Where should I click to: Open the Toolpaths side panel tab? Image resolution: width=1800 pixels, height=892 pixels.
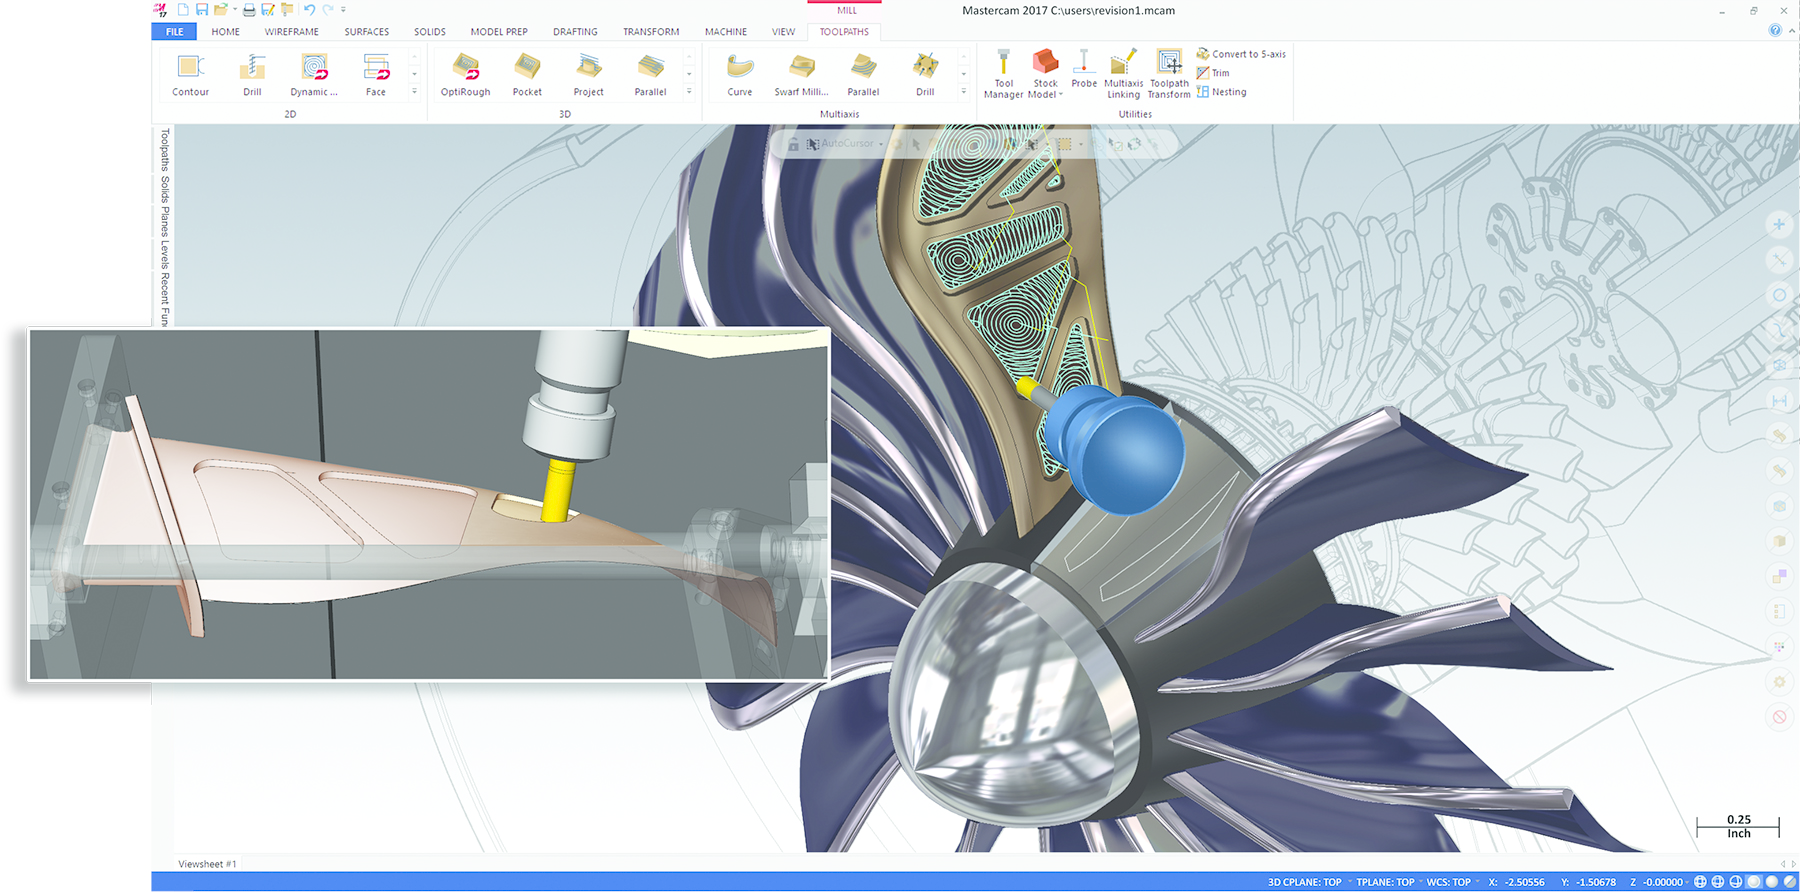tap(165, 150)
